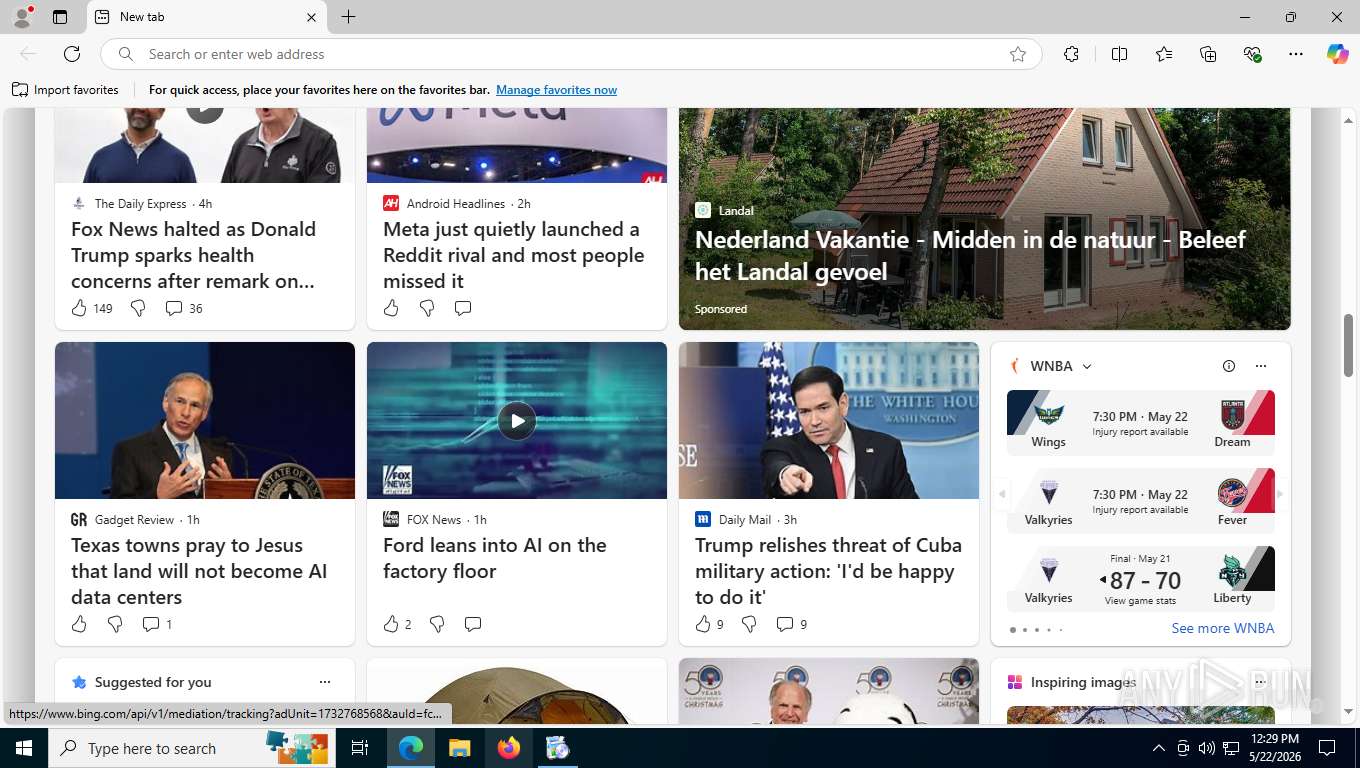Dislike the Trump Cuba article
1360x768 pixels.
(x=749, y=624)
